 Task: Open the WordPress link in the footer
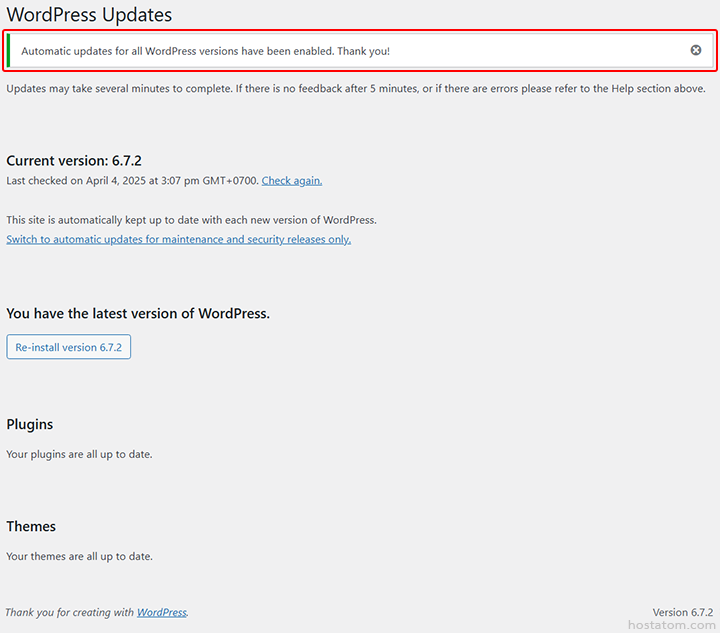click(161, 612)
